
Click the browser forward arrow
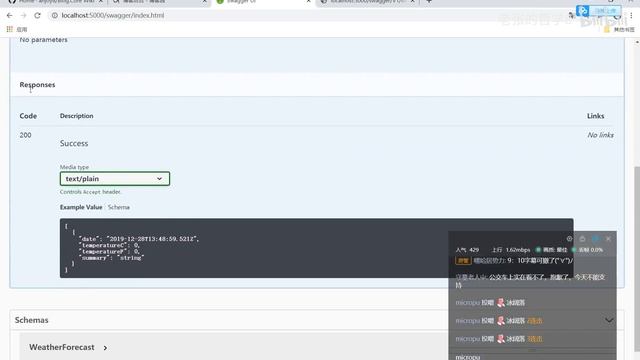click(x=23, y=16)
